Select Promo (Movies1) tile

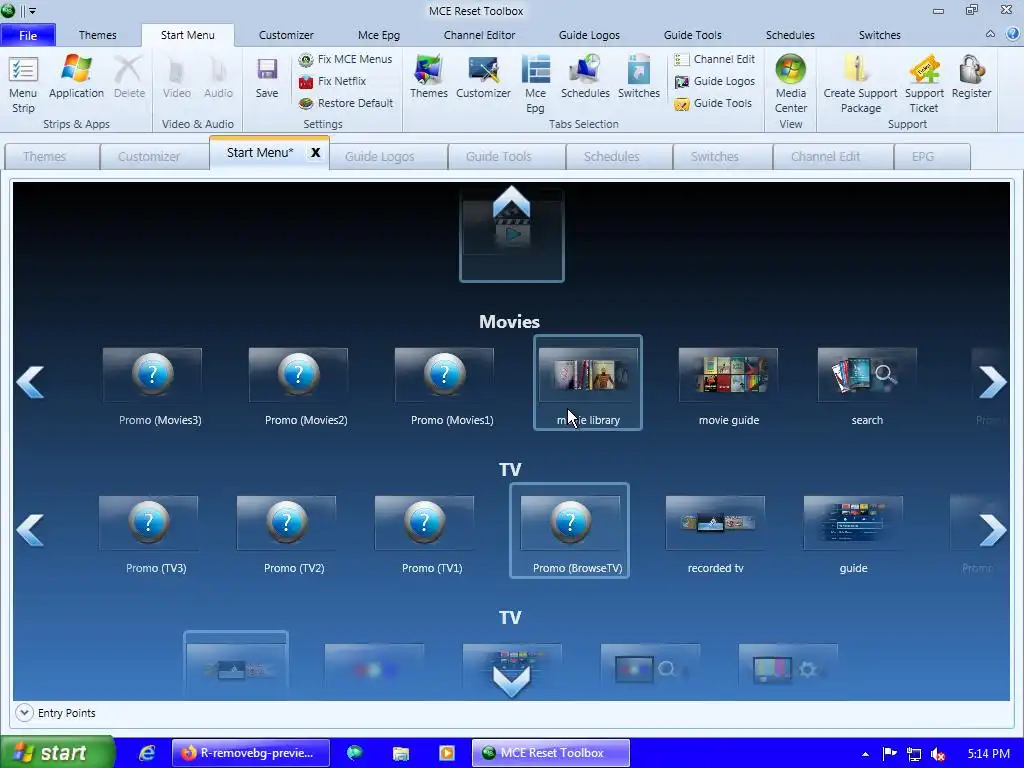coord(445,387)
